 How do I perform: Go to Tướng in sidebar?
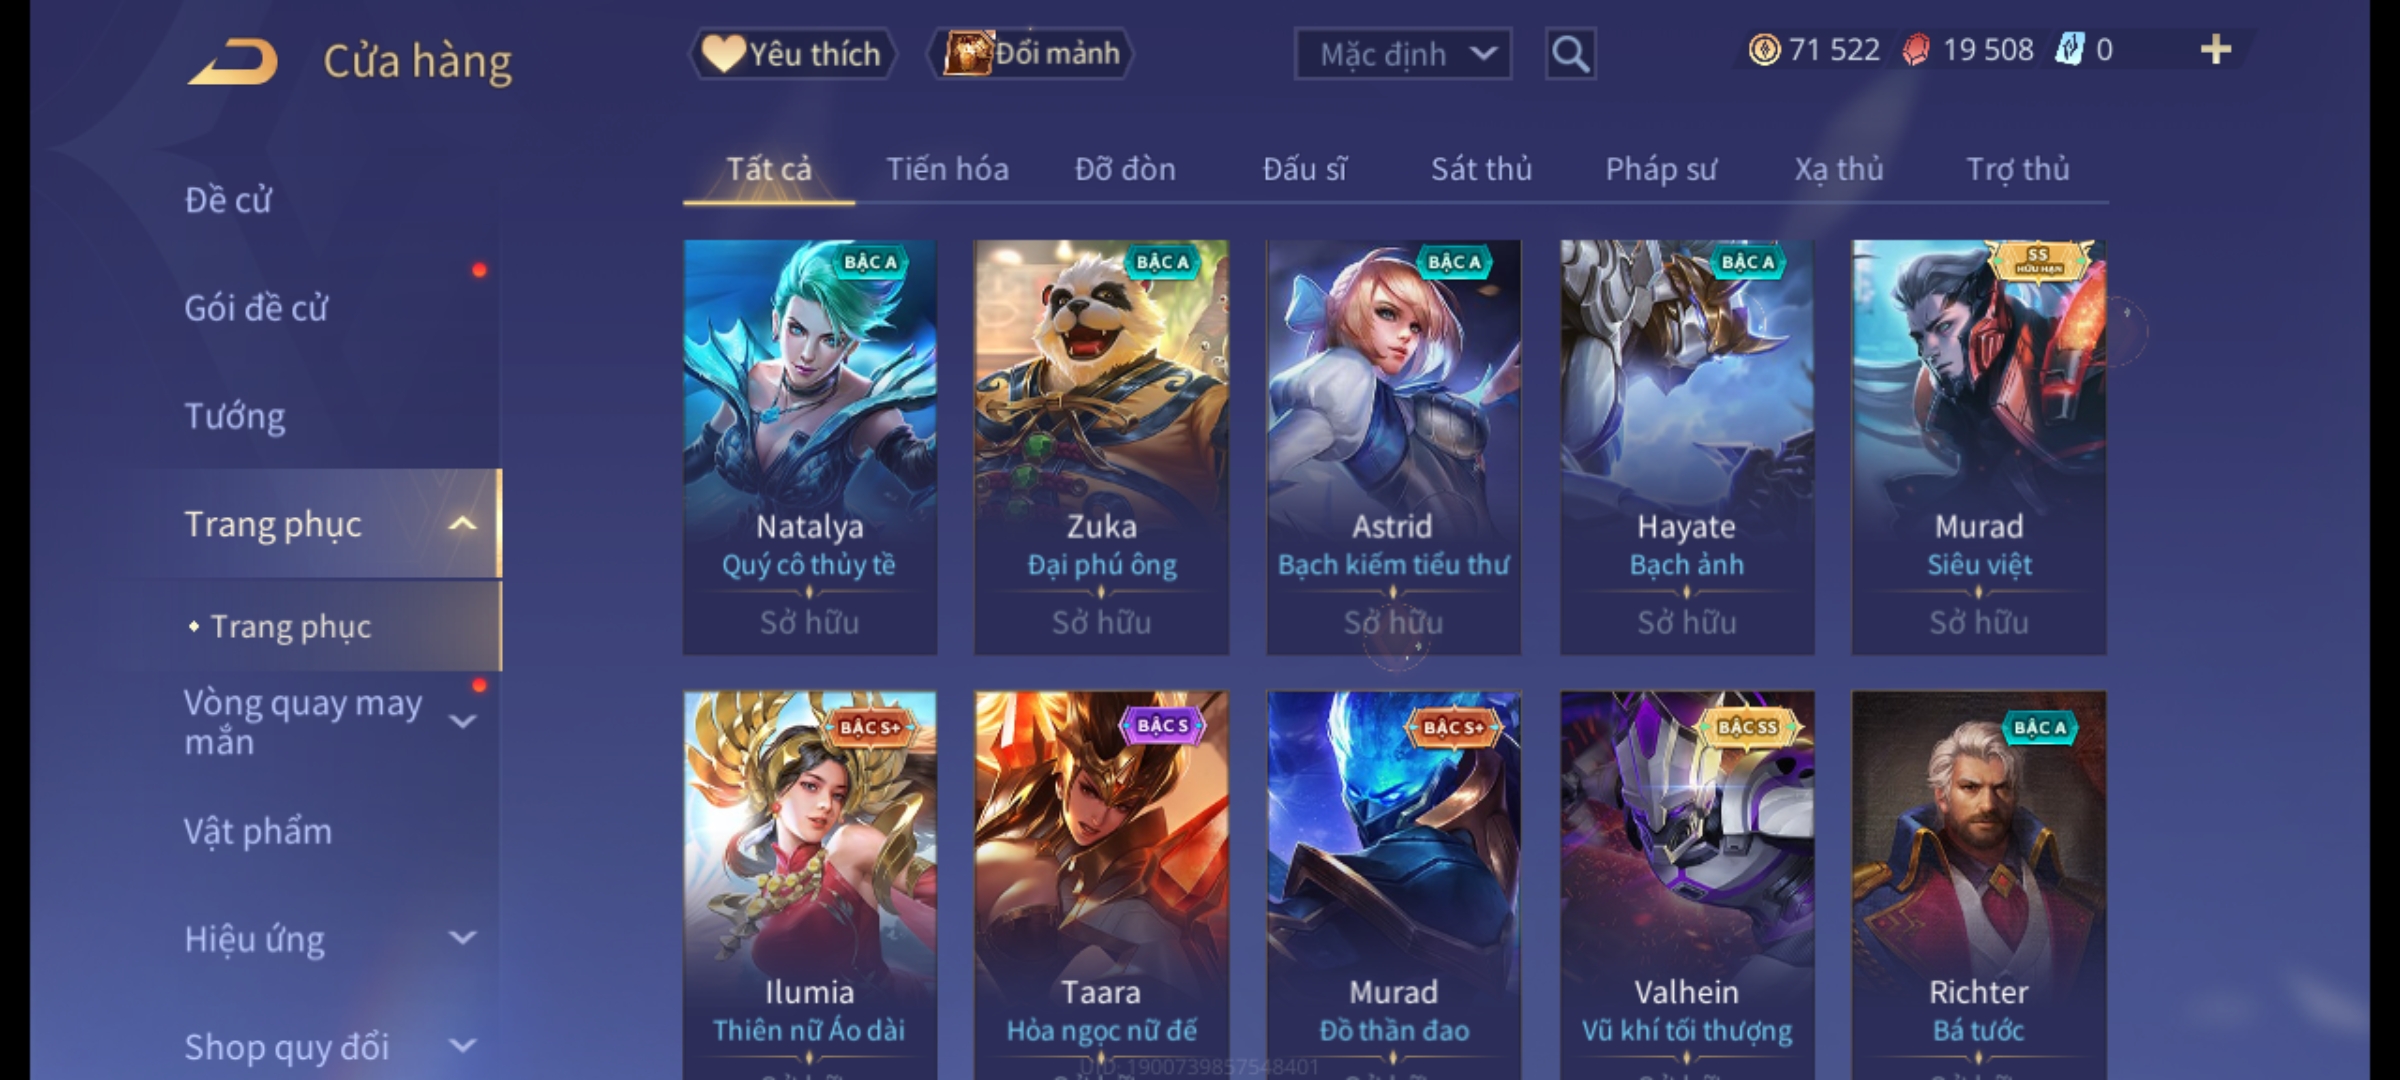(x=235, y=416)
